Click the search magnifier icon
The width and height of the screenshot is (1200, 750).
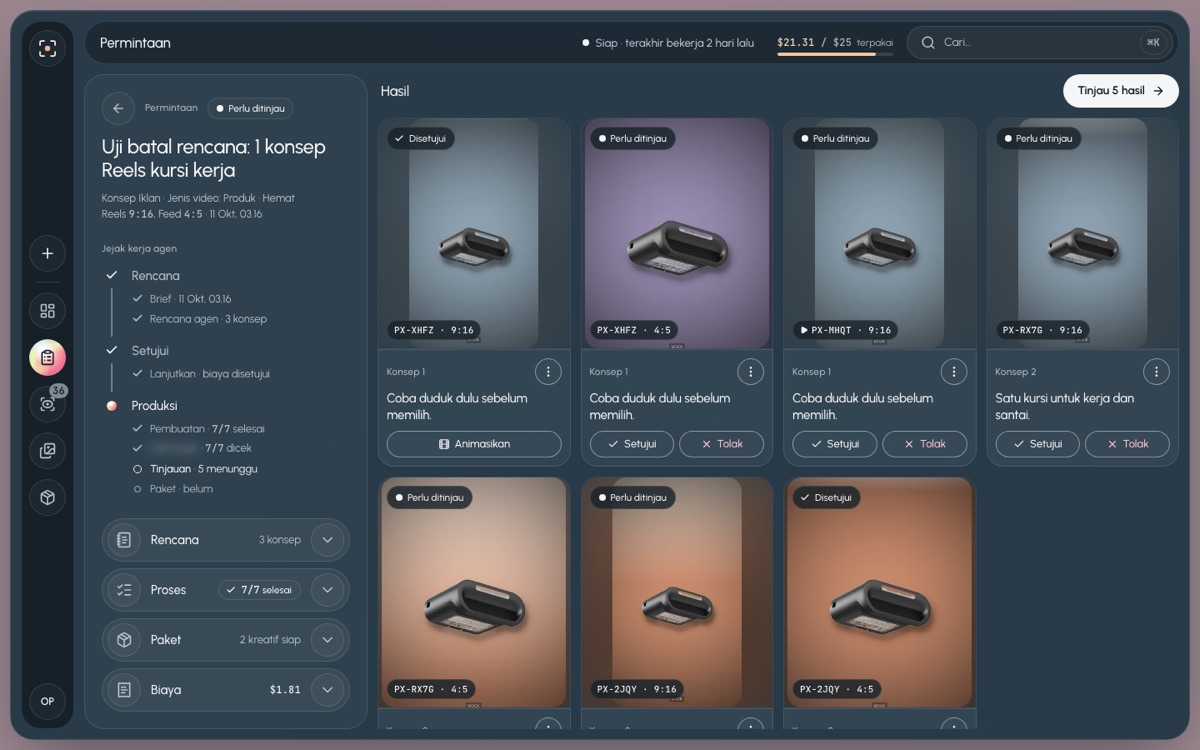coord(928,43)
